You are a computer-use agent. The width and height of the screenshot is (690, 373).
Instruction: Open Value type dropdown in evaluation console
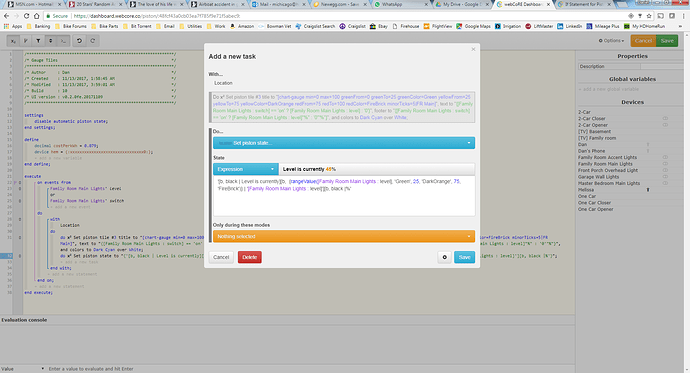tap(23, 369)
